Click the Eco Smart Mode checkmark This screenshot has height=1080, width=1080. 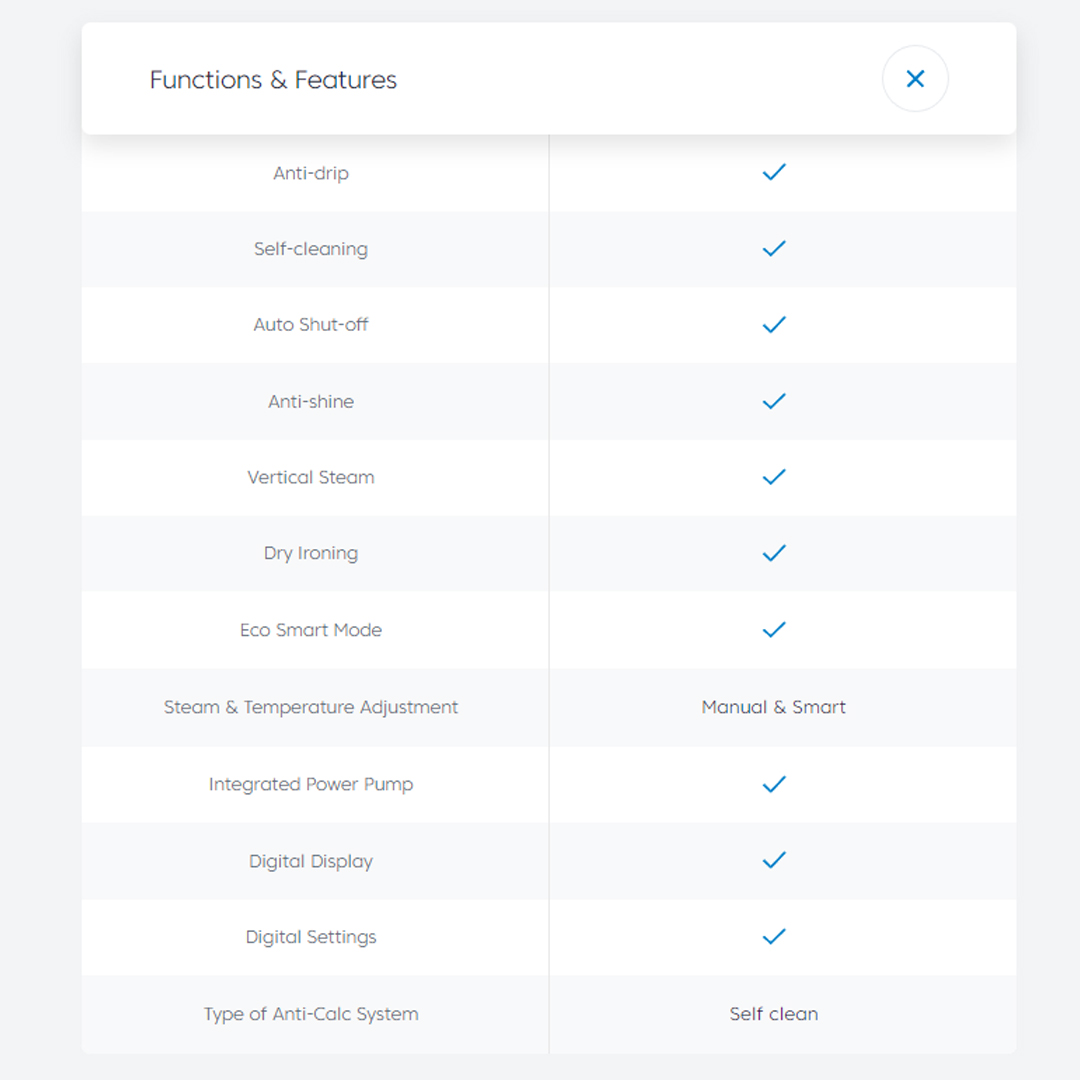[x=774, y=630]
